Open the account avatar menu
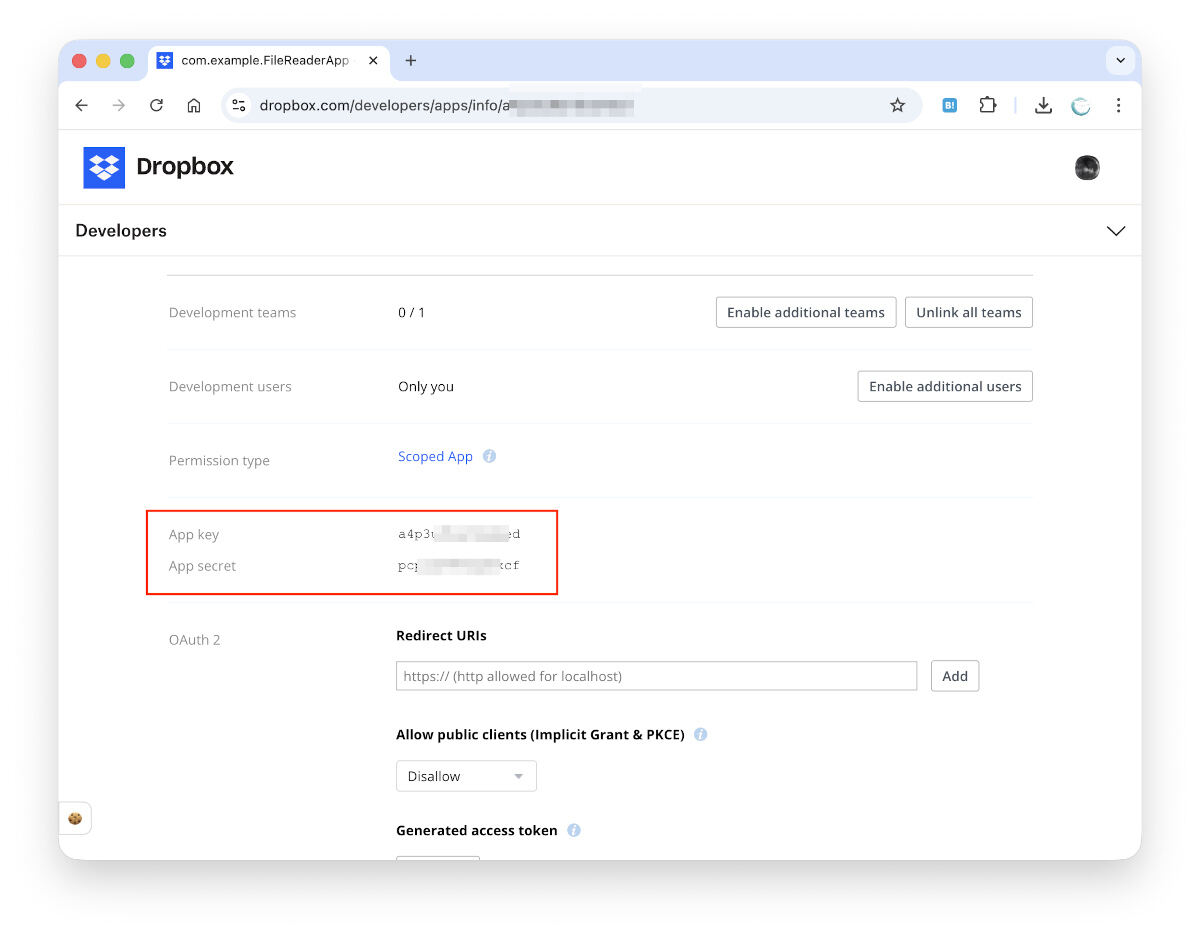The image size is (1200, 937). 1087,168
